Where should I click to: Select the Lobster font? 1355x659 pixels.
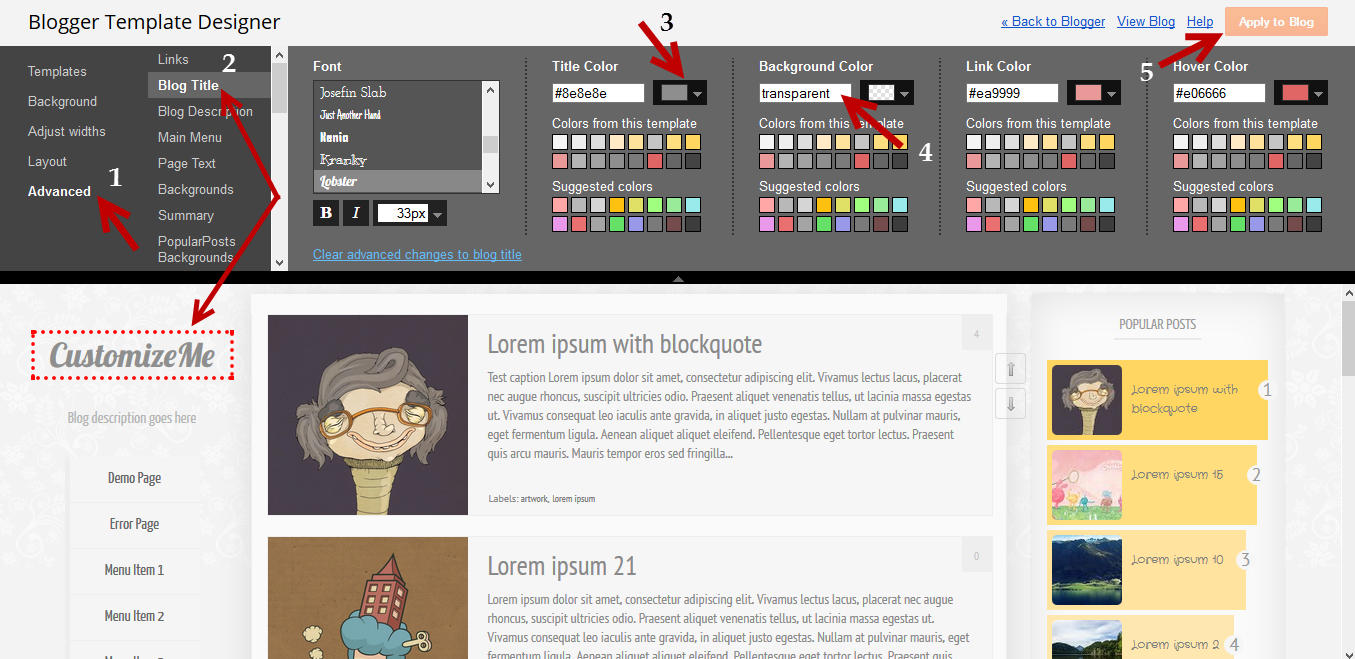tap(398, 181)
